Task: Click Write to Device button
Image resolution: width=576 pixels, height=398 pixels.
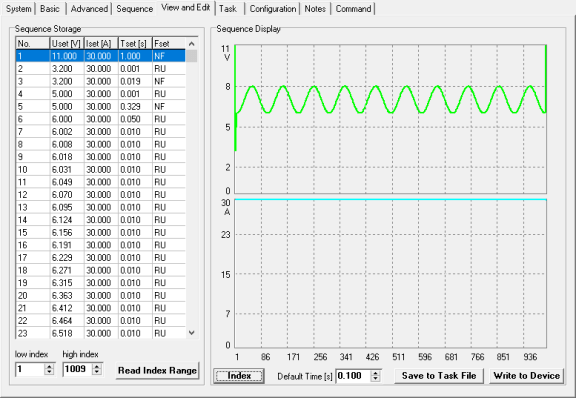Action: (526, 376)
